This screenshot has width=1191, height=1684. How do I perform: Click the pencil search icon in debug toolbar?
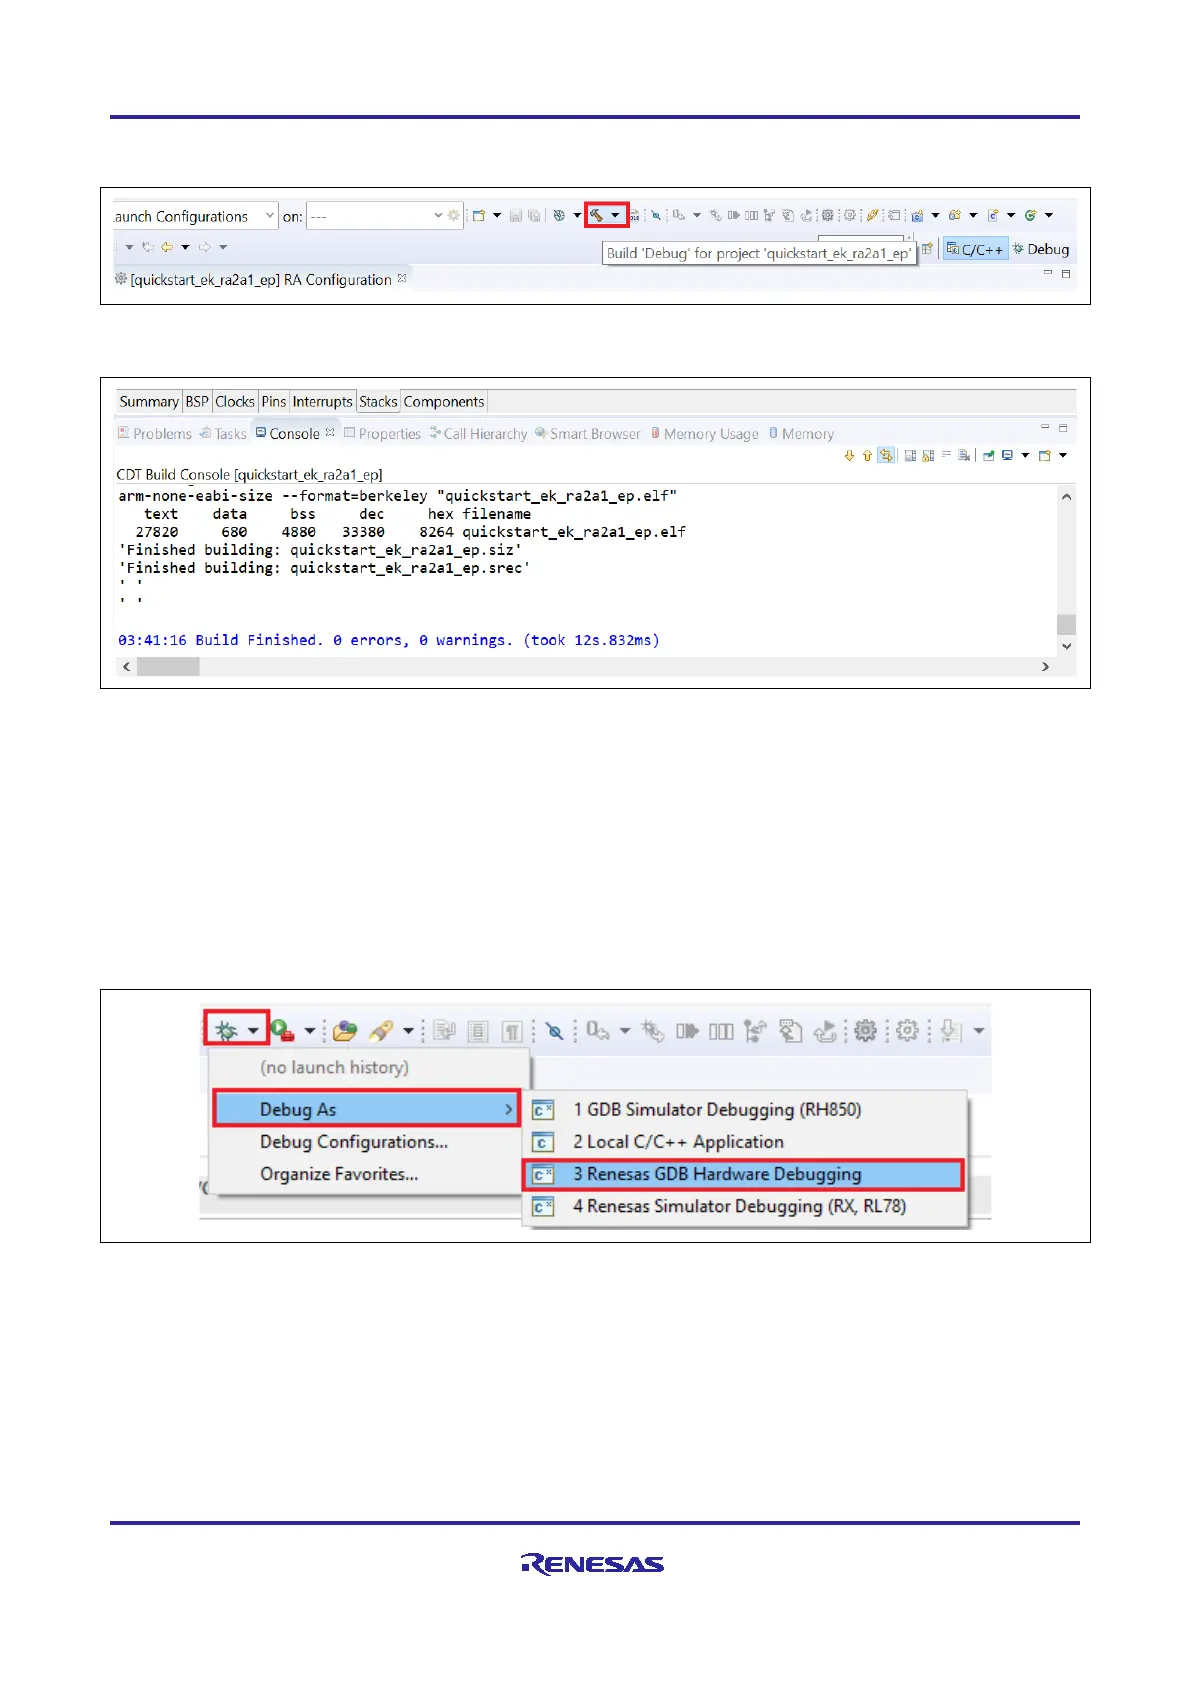[x=381, y=1030]
